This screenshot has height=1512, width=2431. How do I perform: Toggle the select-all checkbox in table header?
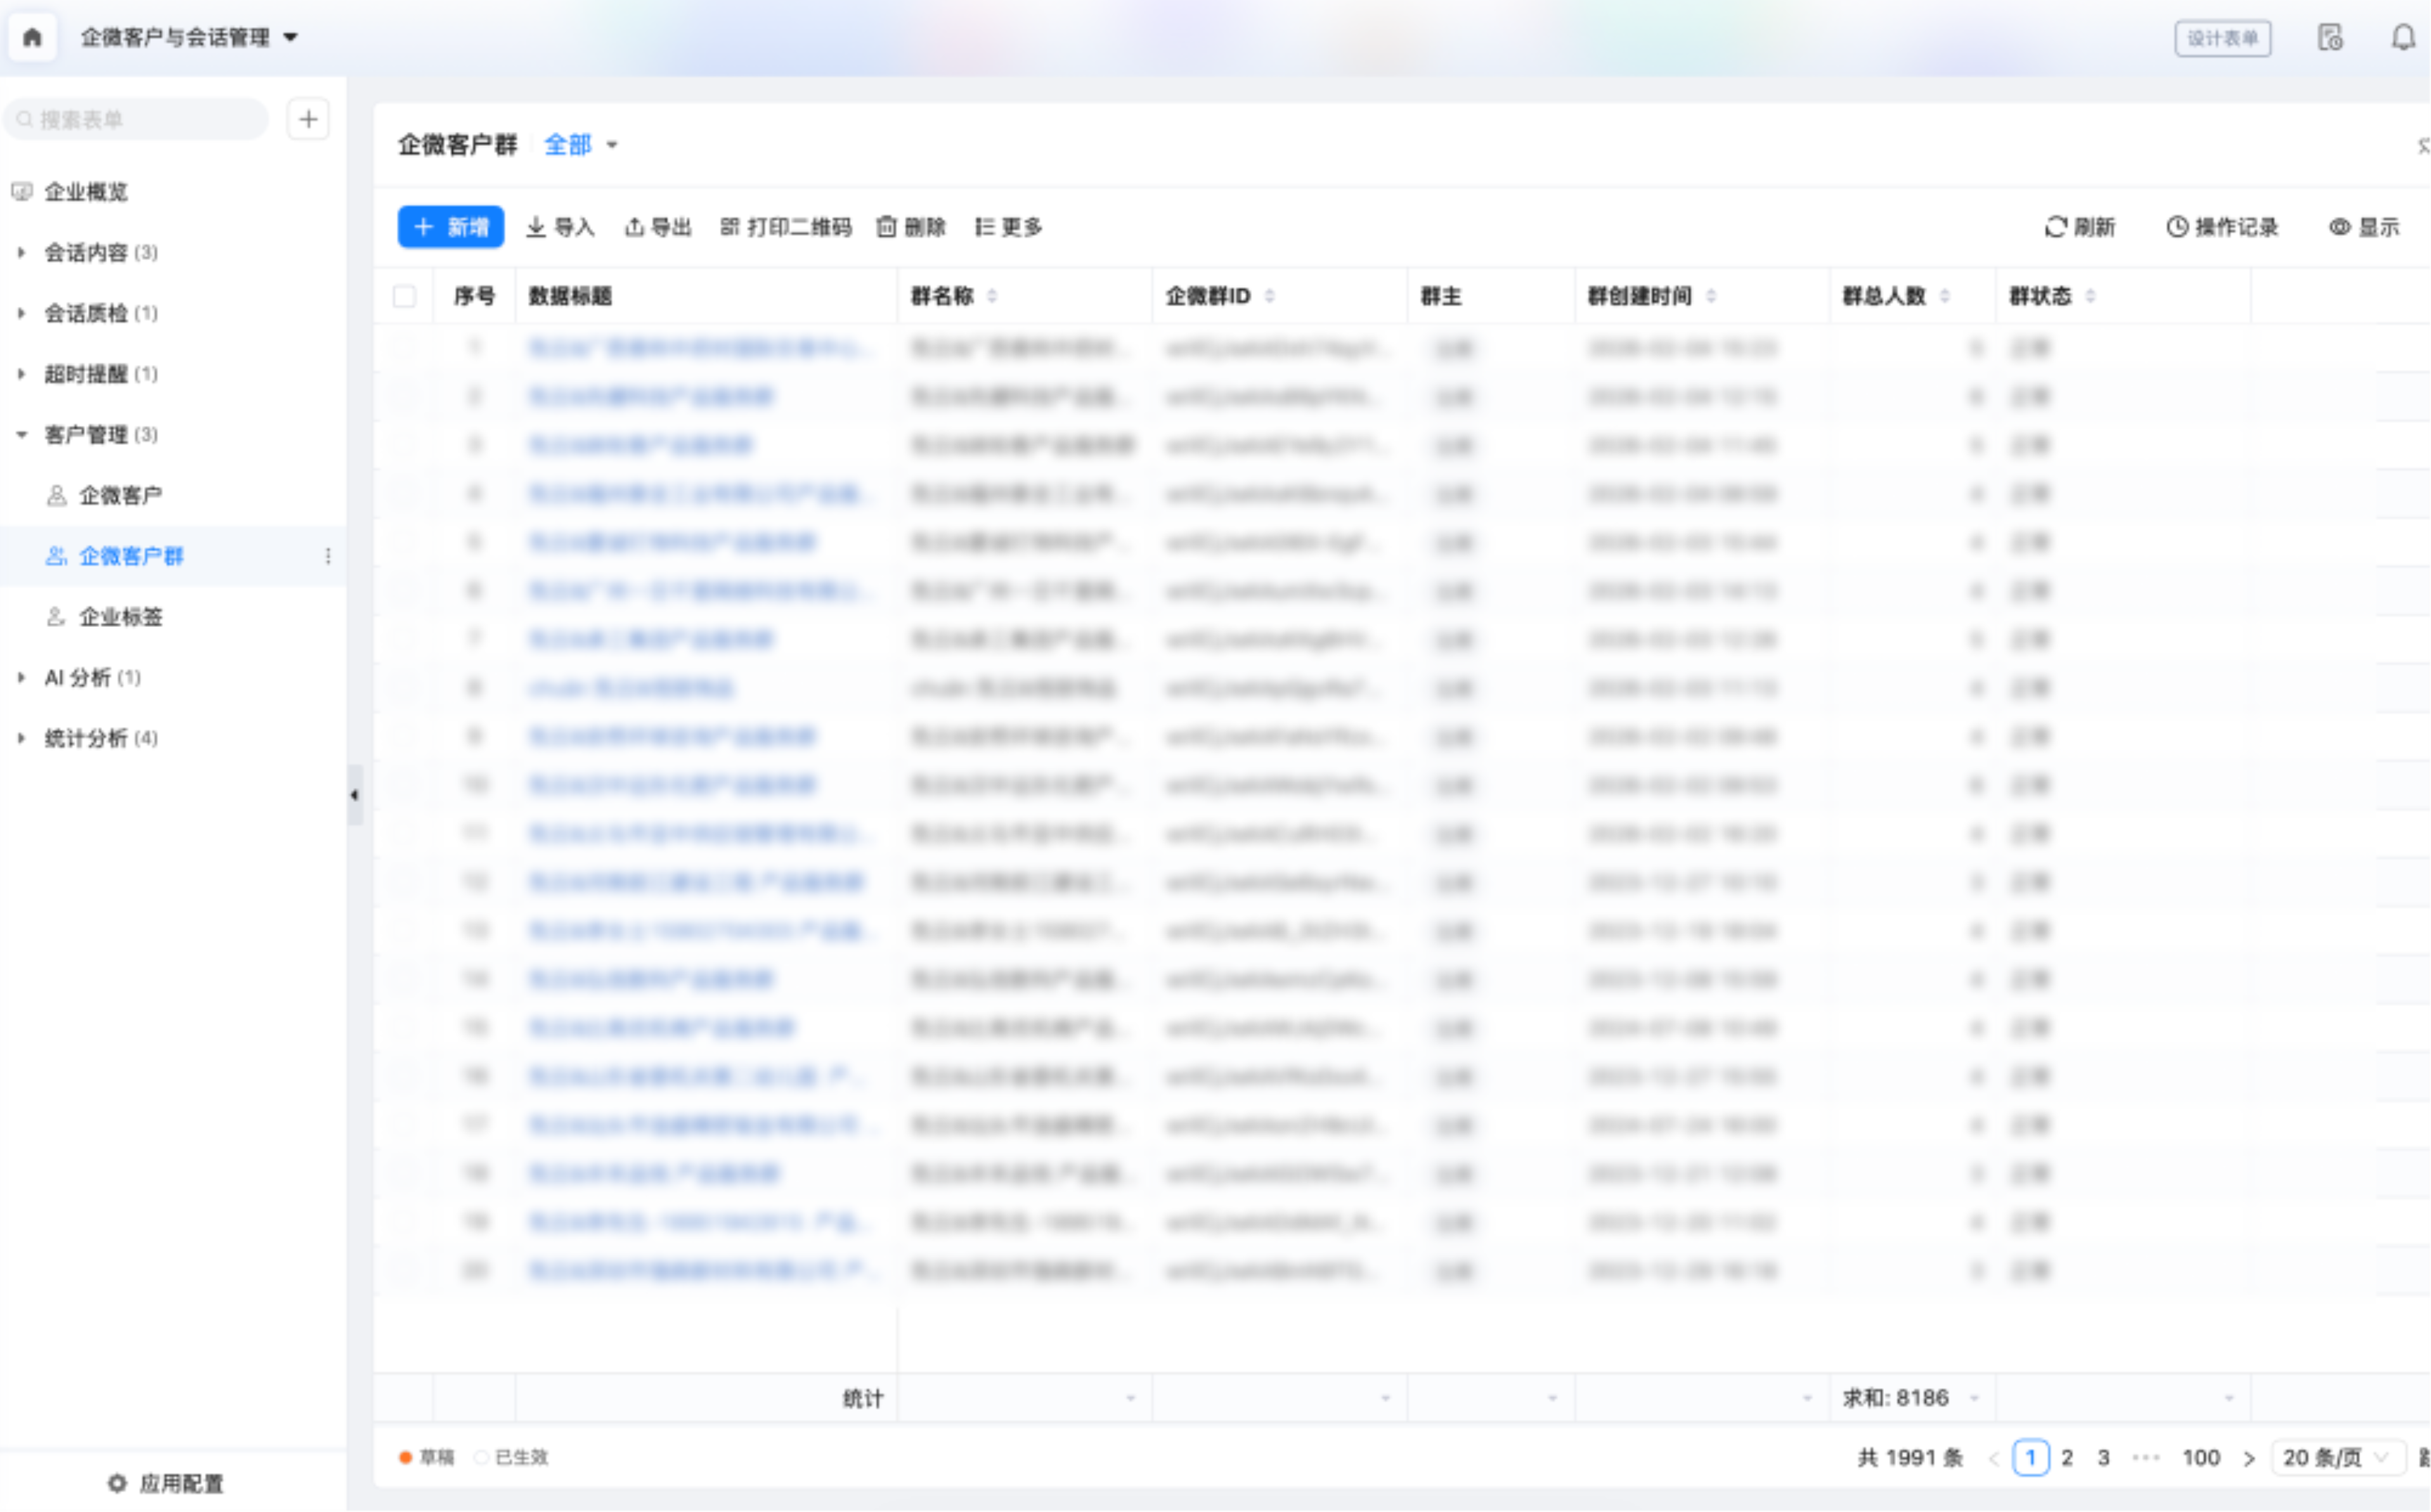pos(404,296)
